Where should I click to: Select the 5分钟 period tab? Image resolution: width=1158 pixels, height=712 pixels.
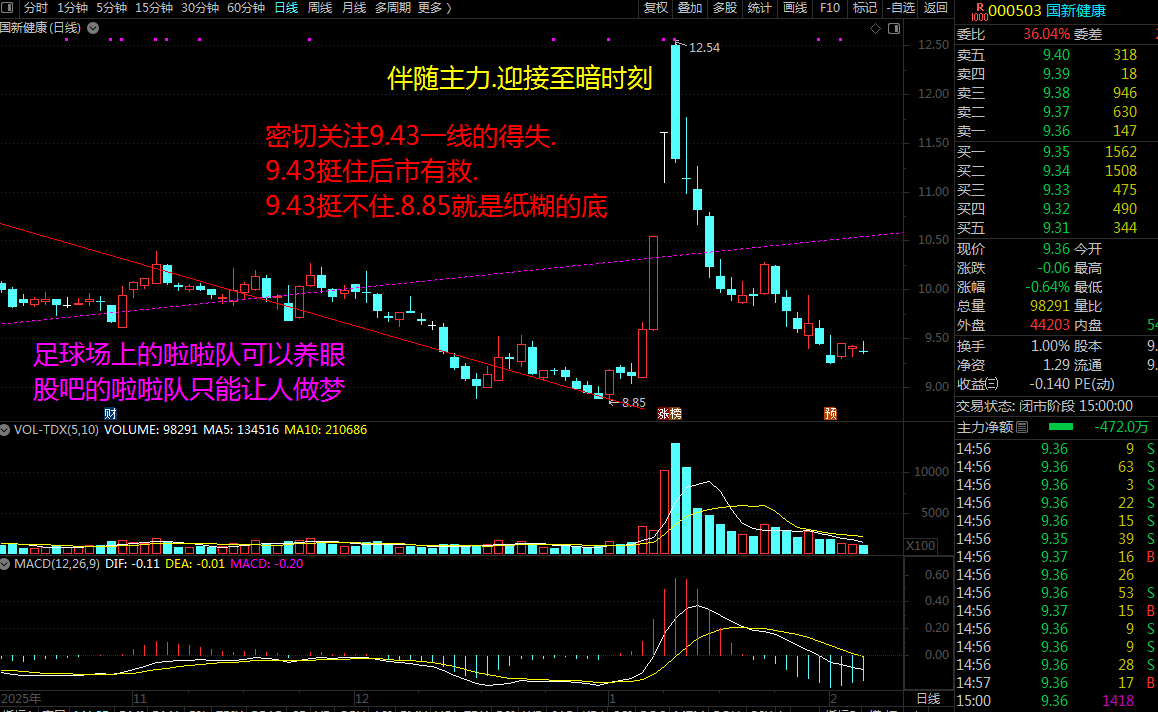click(112, 7)
